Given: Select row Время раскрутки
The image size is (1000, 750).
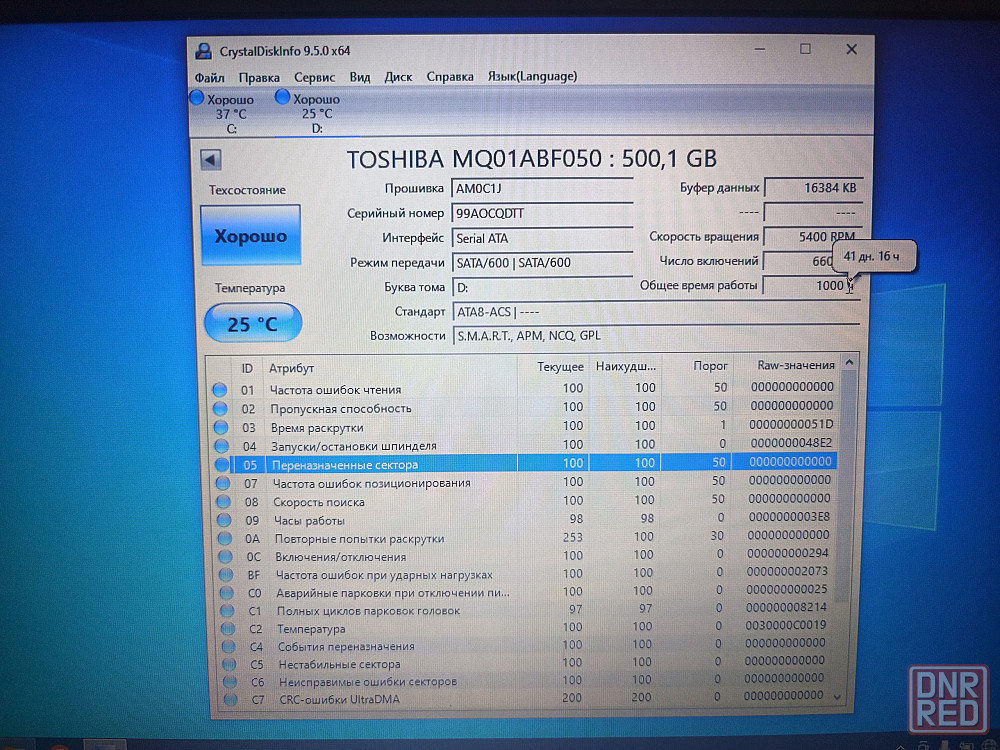Looking at the screenshot, I should coord(524,426).
